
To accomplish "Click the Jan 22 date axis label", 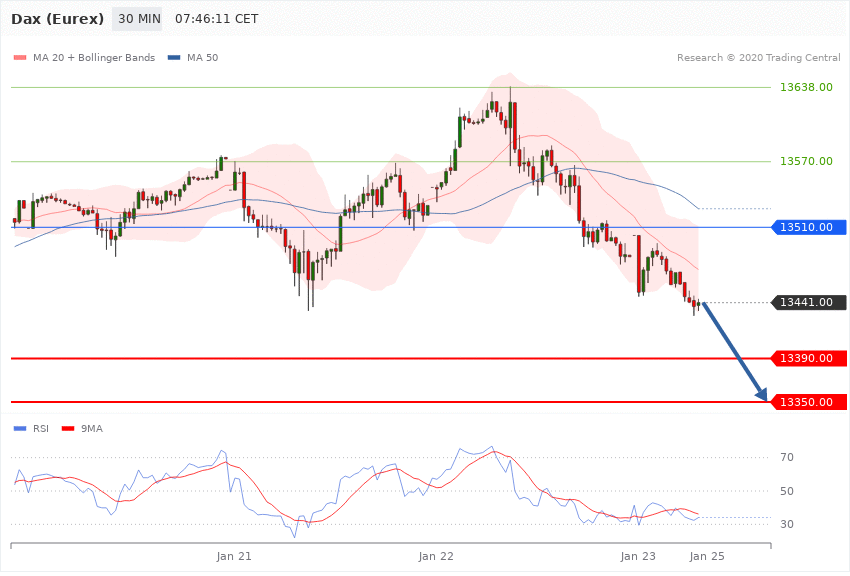I will pos(436,556).
